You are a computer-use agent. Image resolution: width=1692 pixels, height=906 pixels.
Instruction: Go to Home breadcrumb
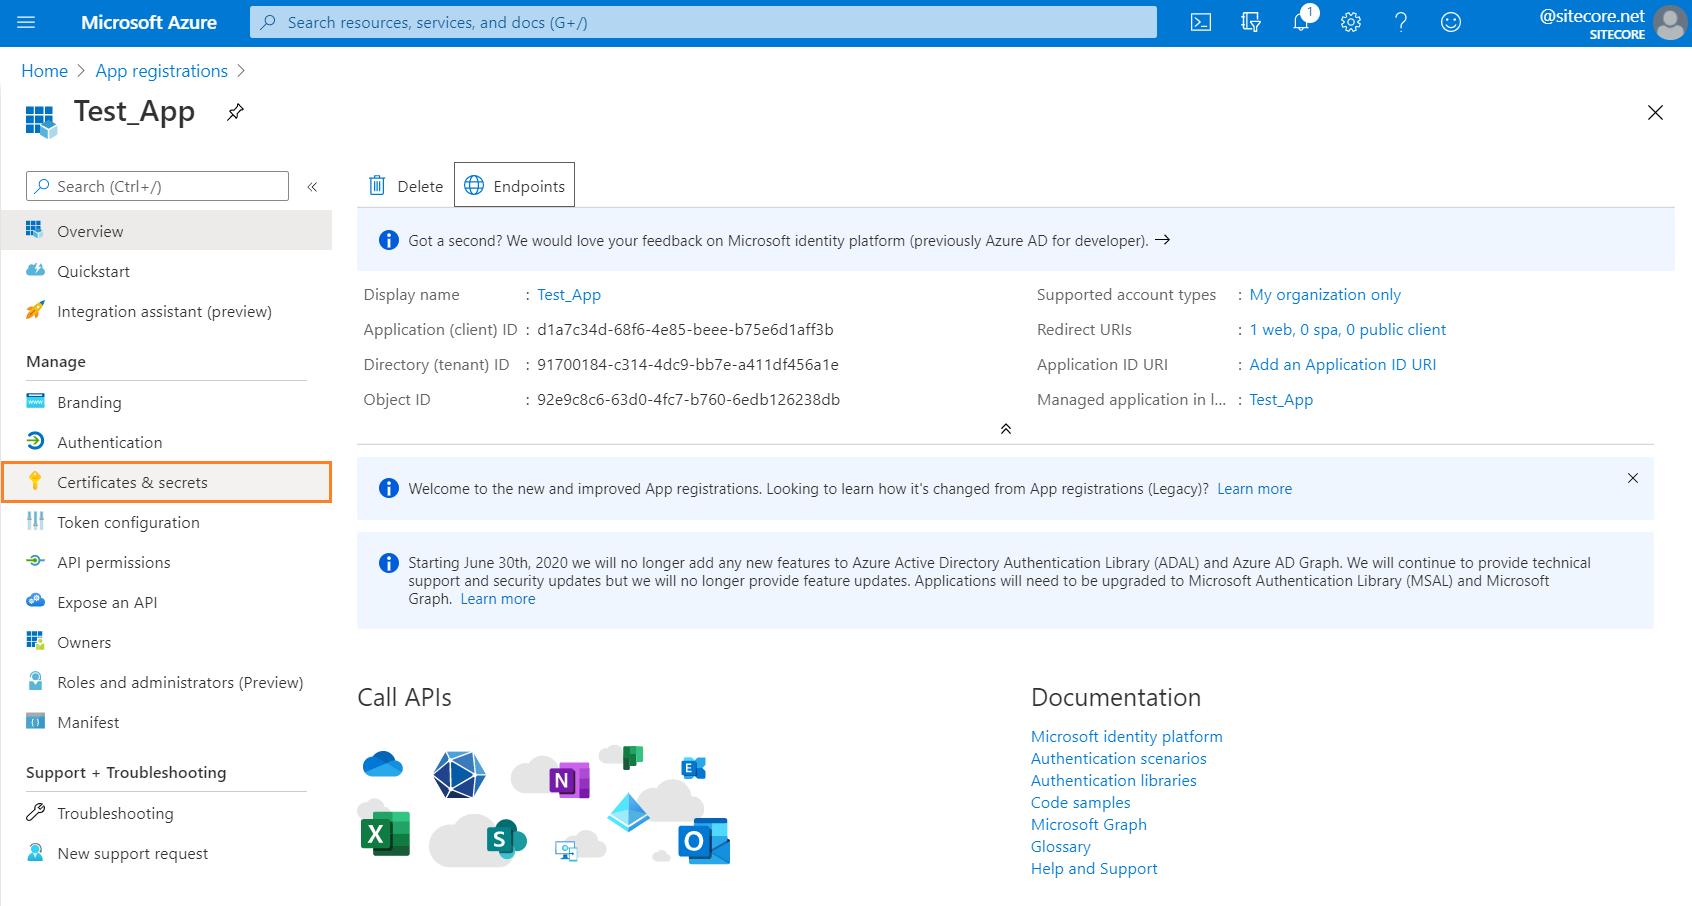[45, 71]
